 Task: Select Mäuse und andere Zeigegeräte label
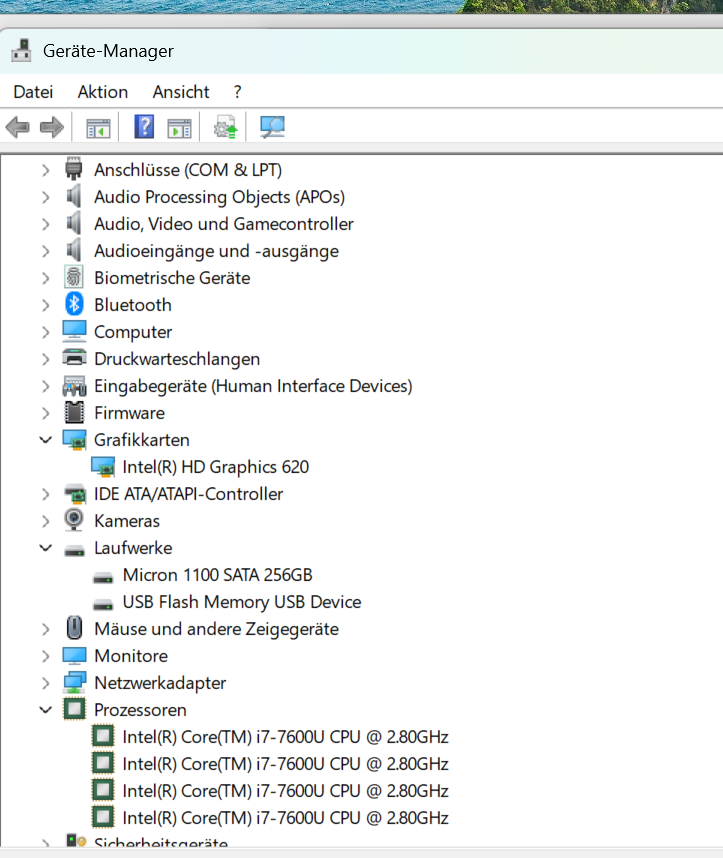pos(216,629)
